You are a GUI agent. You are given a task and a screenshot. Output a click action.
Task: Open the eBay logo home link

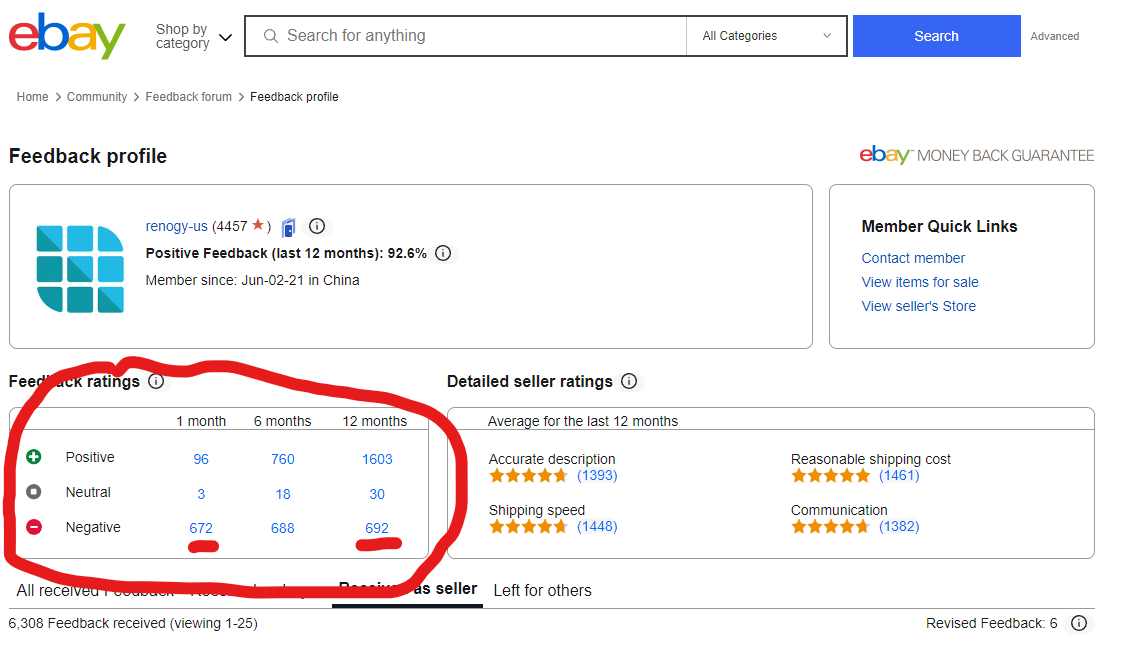coord(67,36)
